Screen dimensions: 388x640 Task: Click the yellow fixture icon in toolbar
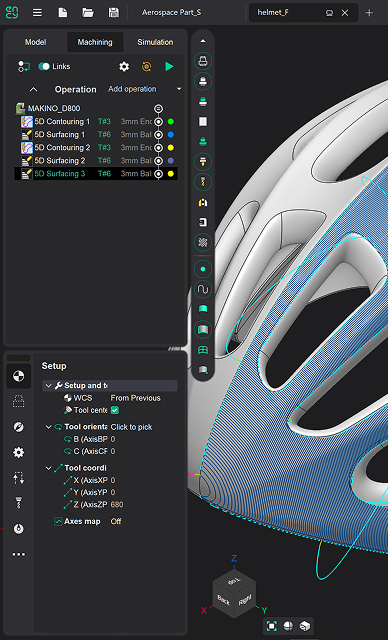click(203, 202)
